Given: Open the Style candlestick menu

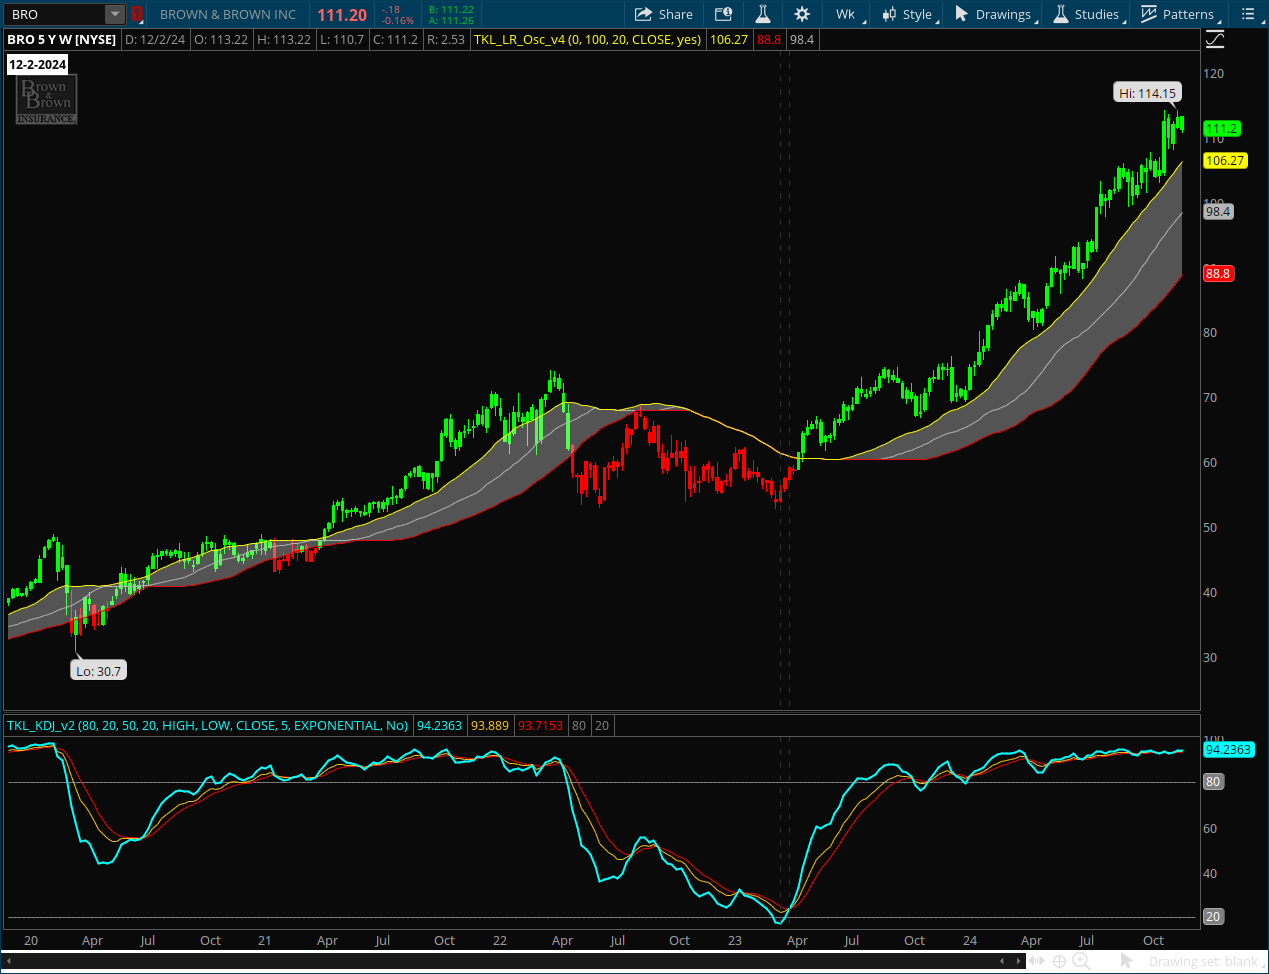Looking at the screenshot, I should pyautogui.click(x=908, y=14).
